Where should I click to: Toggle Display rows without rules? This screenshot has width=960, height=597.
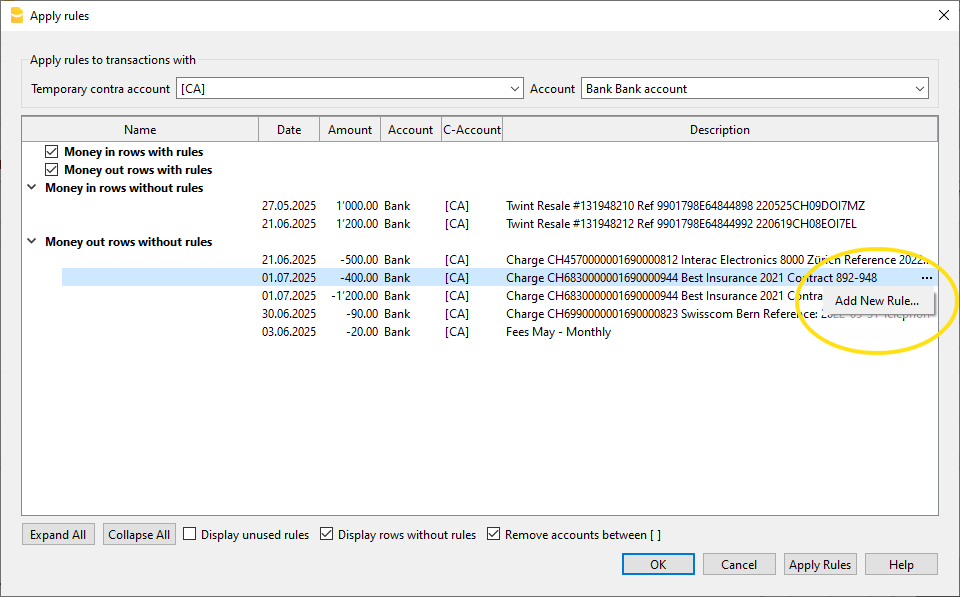click(x=326, y=535)
